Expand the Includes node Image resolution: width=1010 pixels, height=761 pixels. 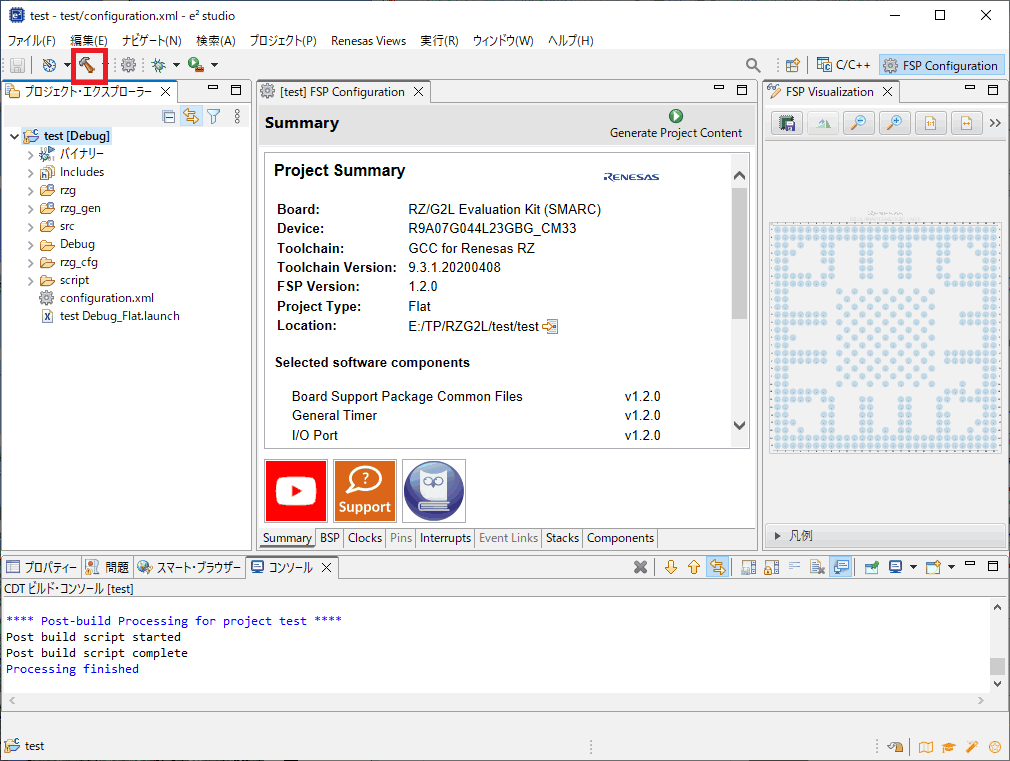click(30, 173)
